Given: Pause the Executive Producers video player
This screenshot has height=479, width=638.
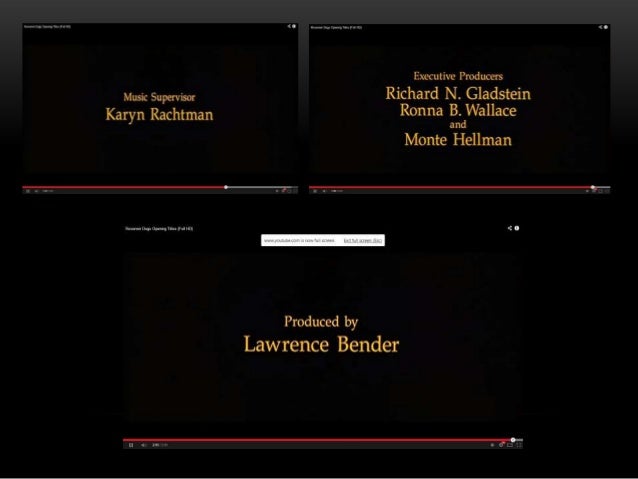Looking at the screenshot, I should 315,191.
